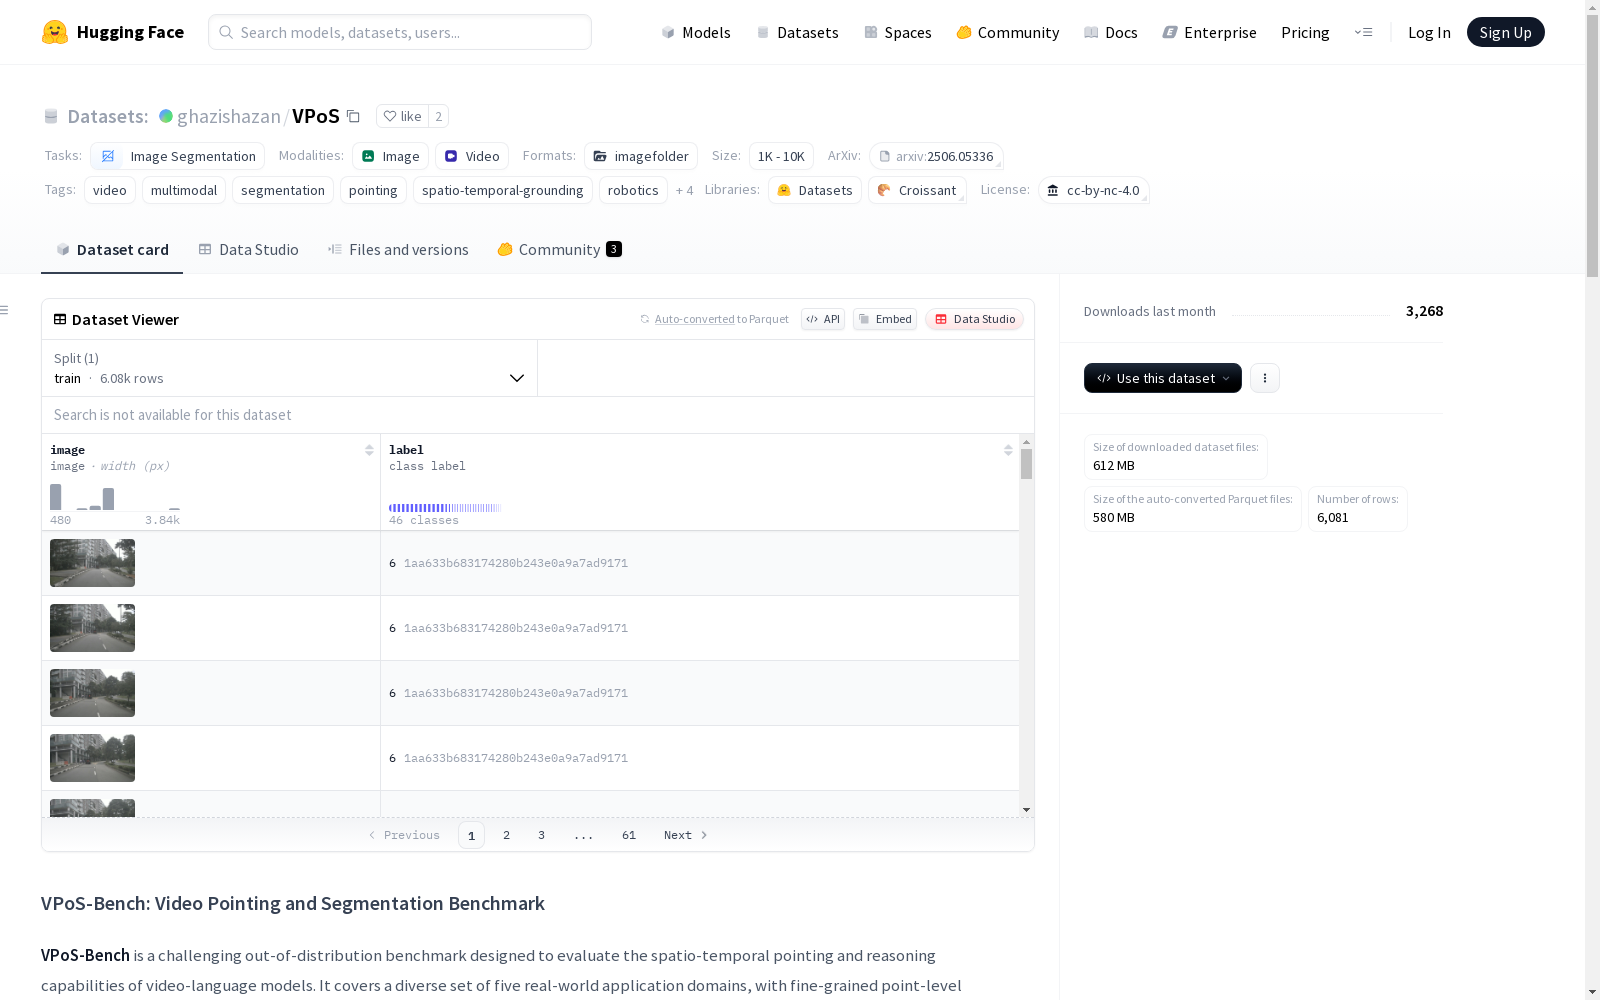This screenshot has width=1600, height=1000.
Task: Select the pointing tag
Action: pyautogui.click(x=373, y=190)
